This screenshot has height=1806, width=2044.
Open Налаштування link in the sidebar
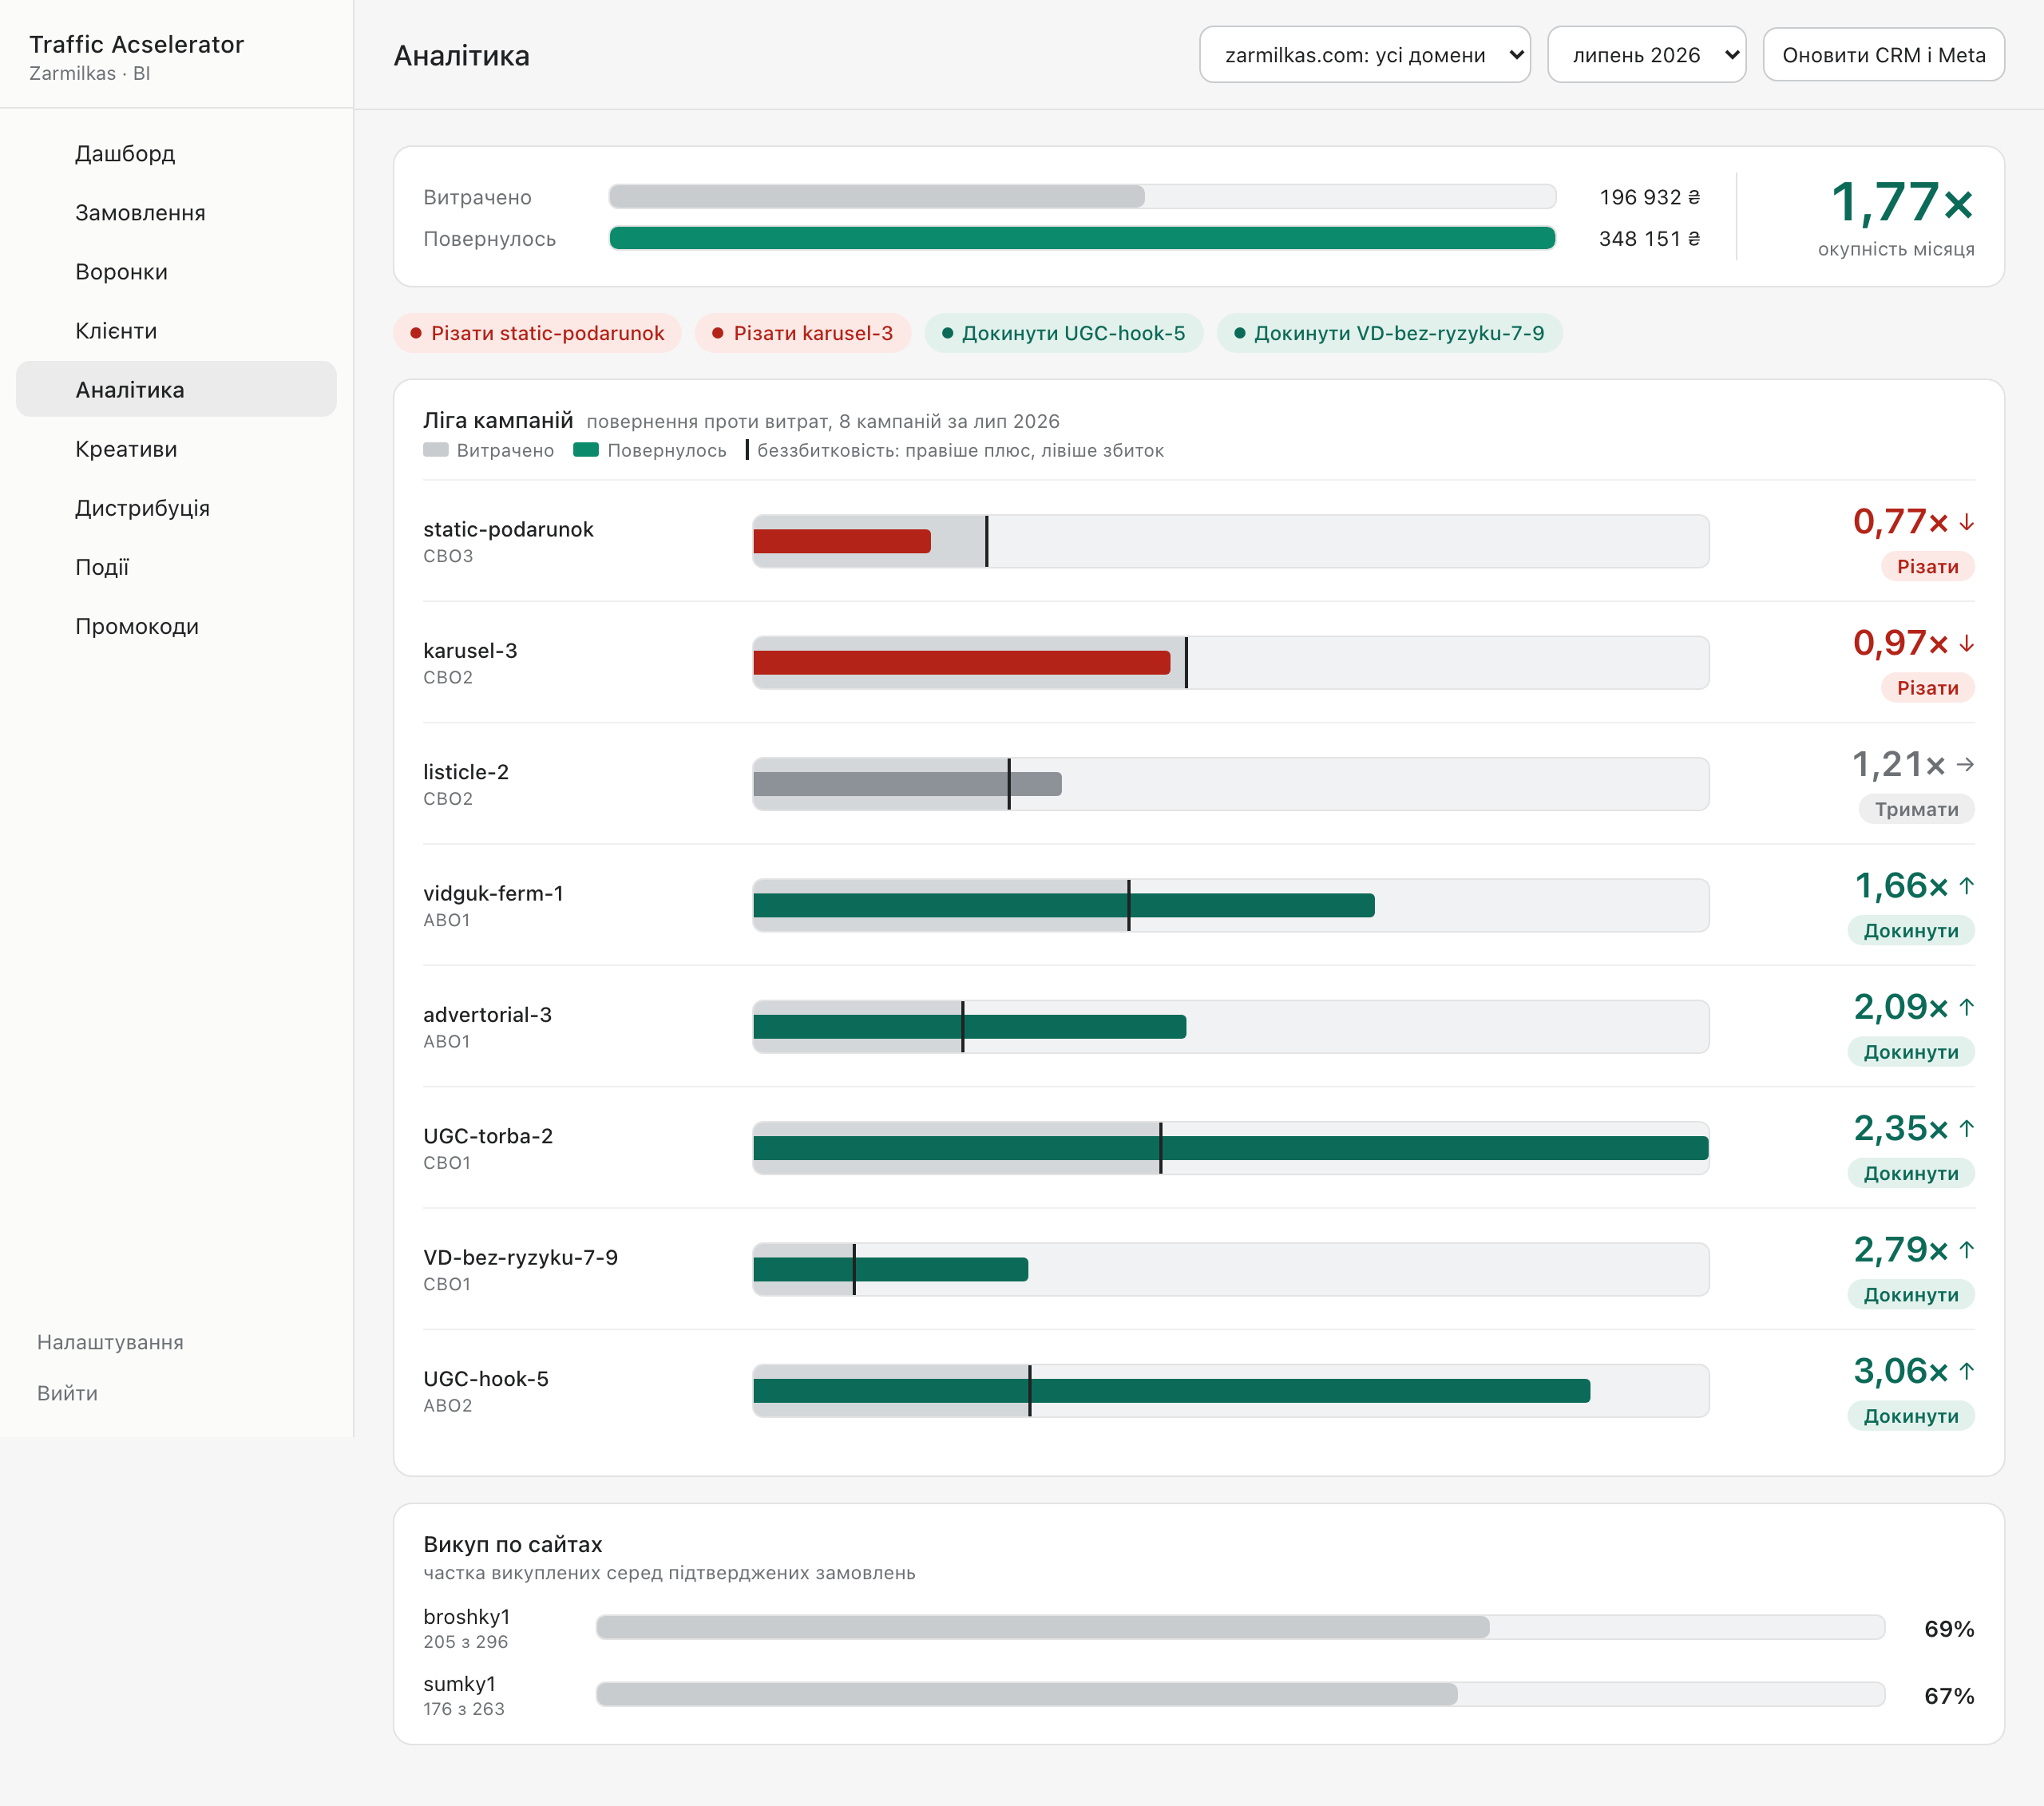pos(110,1342)
